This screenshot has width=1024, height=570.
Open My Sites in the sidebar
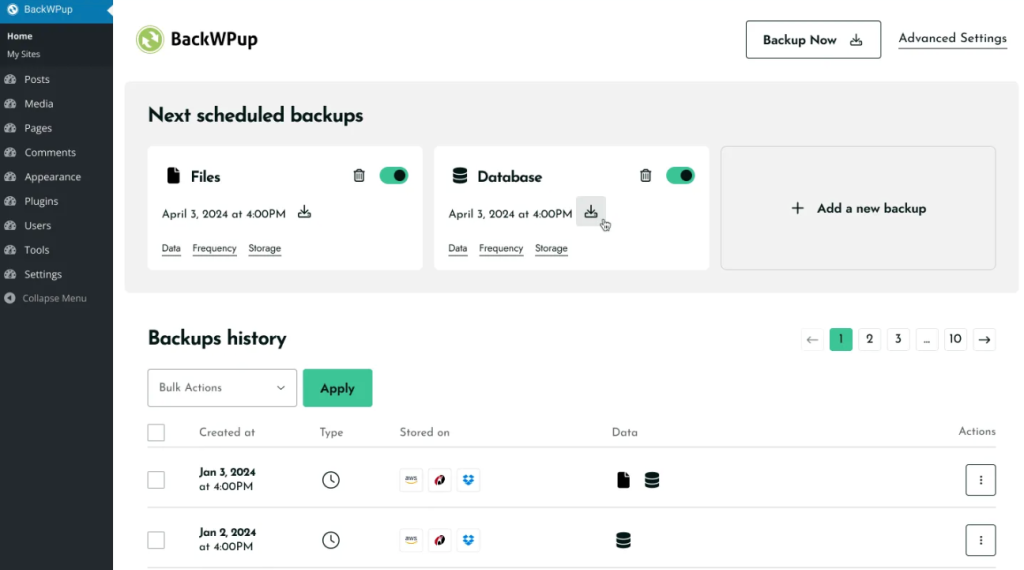(x=24, y=54)
